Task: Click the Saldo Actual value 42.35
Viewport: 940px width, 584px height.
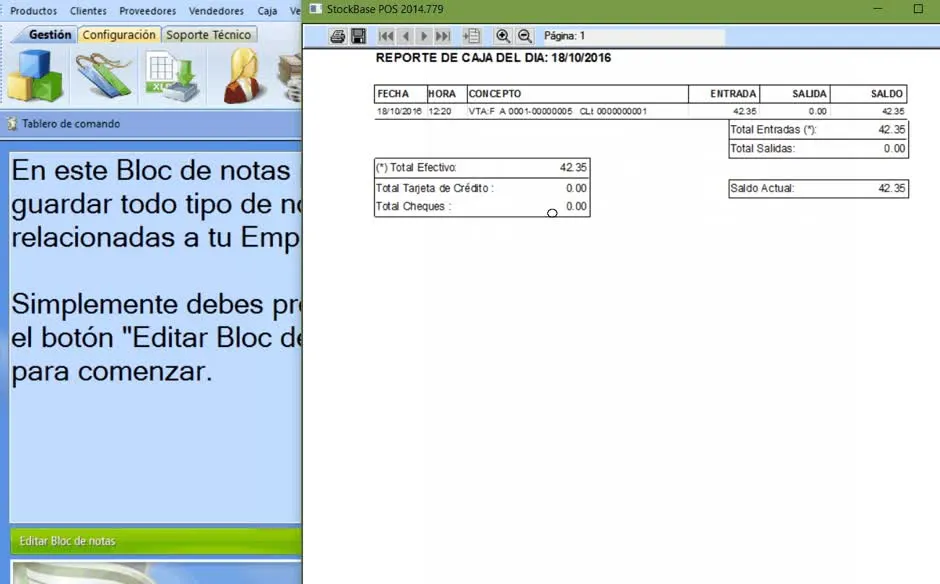Action: (891, 188)
